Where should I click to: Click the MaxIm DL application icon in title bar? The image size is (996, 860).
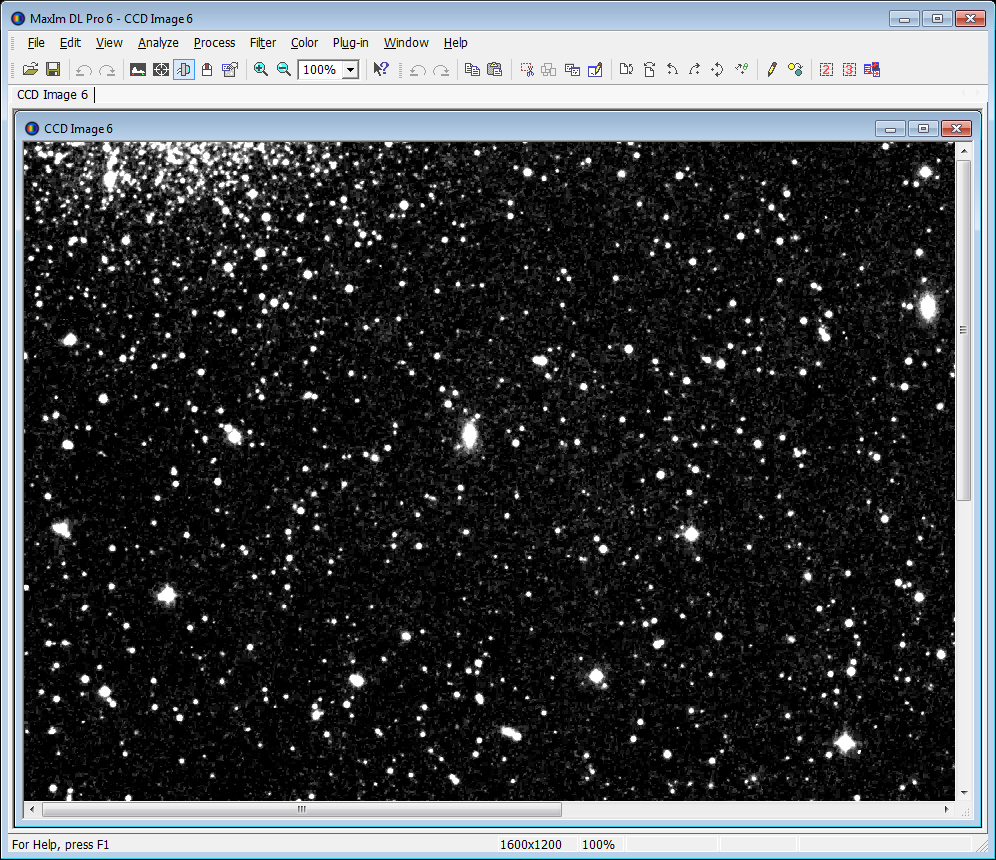click(18, 18)
